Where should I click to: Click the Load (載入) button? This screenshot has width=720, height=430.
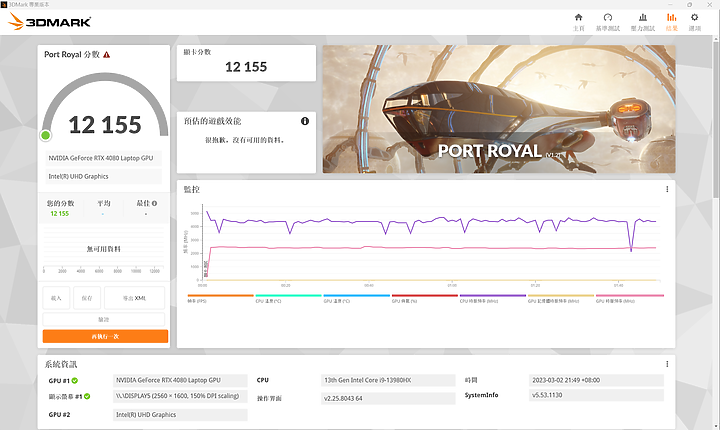point(56,298)
